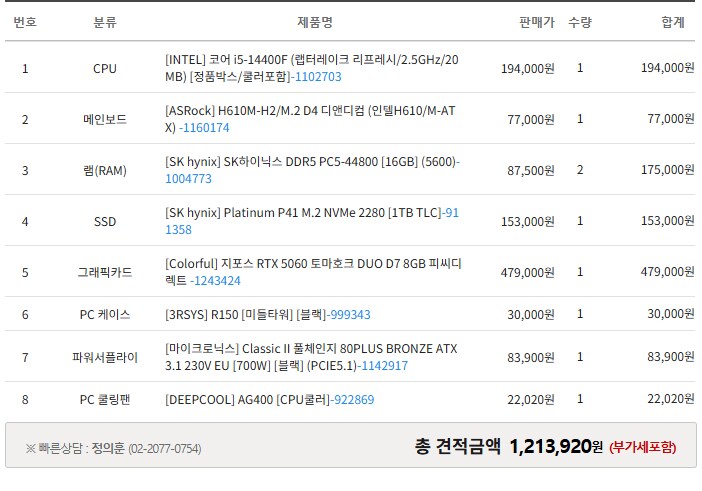Viewport: 702px width, 491px height.
Task: Click the 빠른상담 정의훈 contact text
Action: tap(113, 448)
